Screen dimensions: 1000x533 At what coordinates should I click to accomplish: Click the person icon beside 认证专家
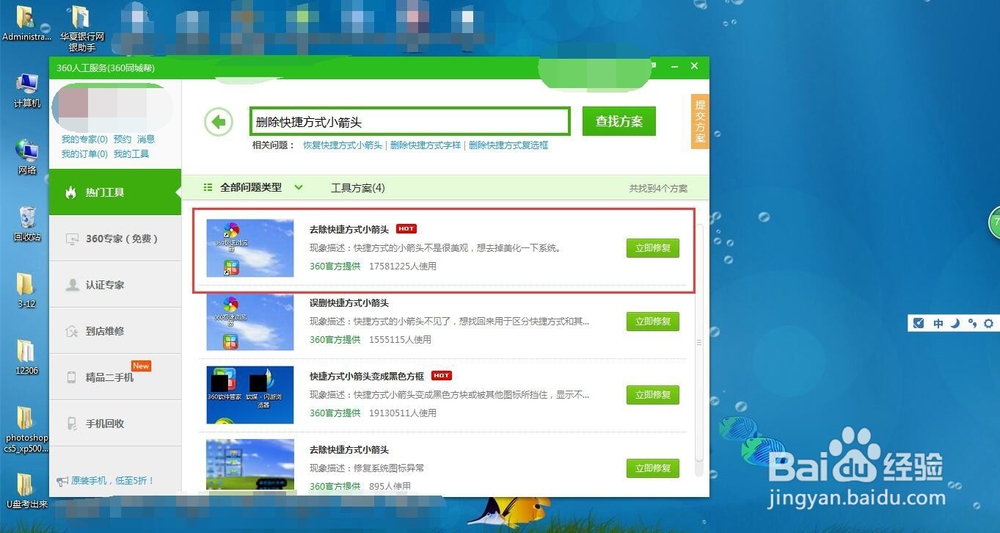click(72, 285)
